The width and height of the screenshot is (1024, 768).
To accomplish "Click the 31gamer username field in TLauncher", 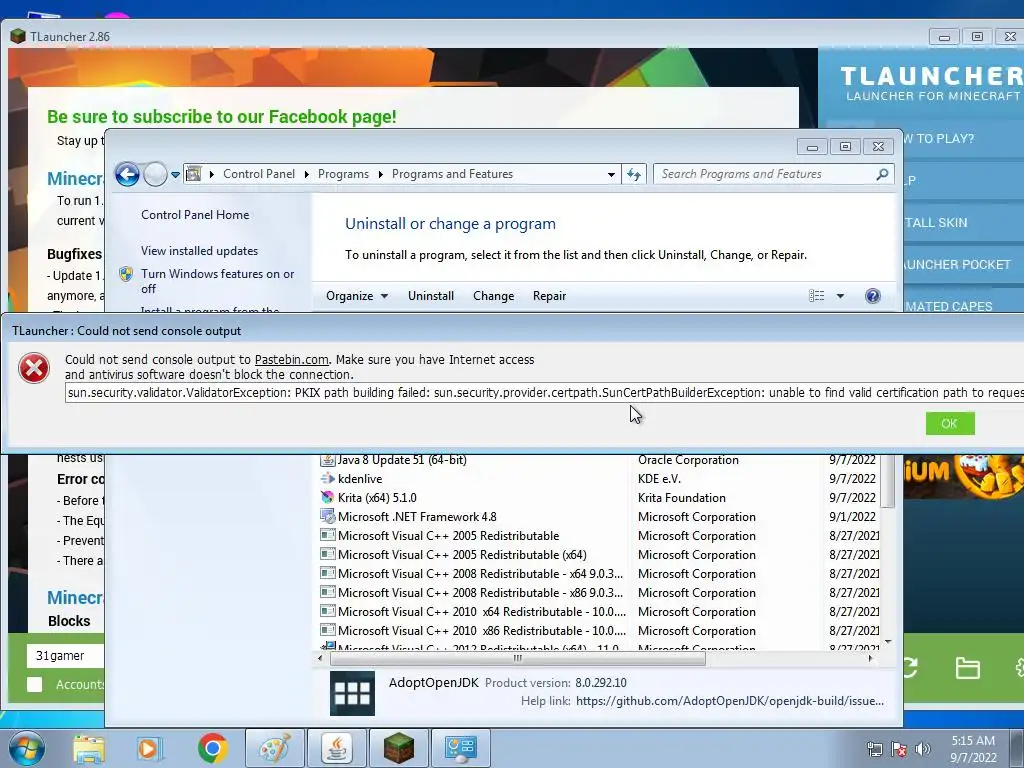I will 65,656.
